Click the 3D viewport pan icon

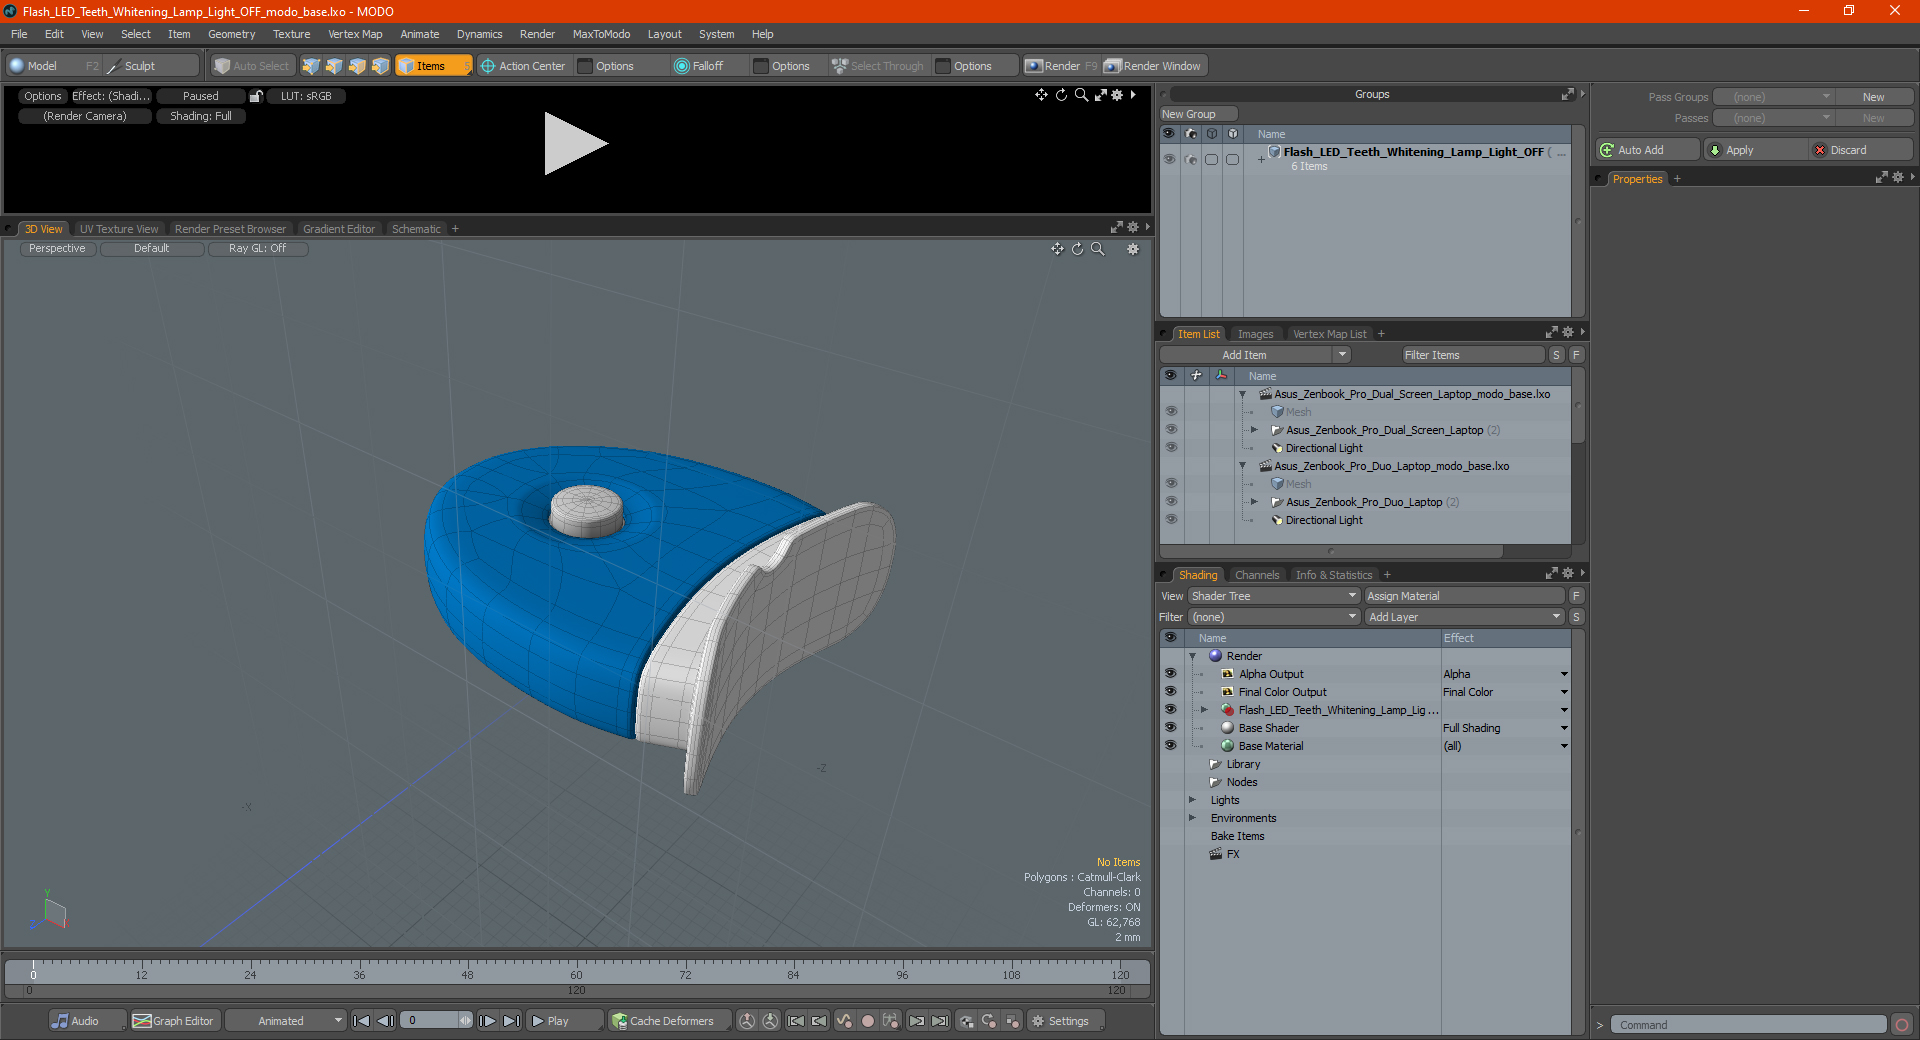1057,249
